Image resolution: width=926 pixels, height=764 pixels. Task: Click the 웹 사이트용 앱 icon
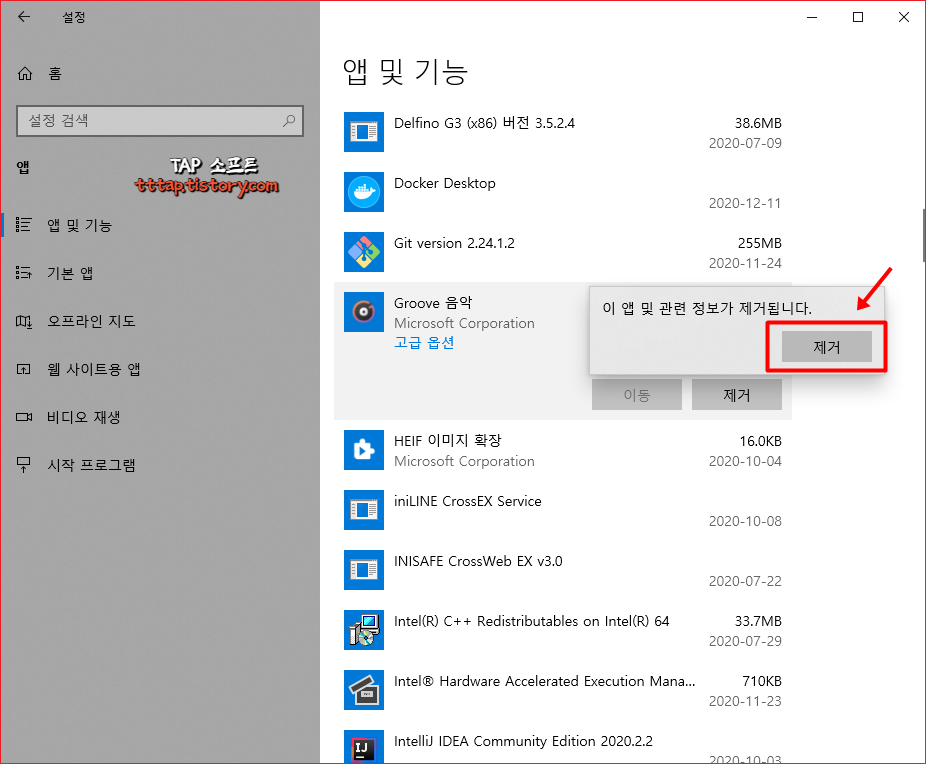point(24,369)
